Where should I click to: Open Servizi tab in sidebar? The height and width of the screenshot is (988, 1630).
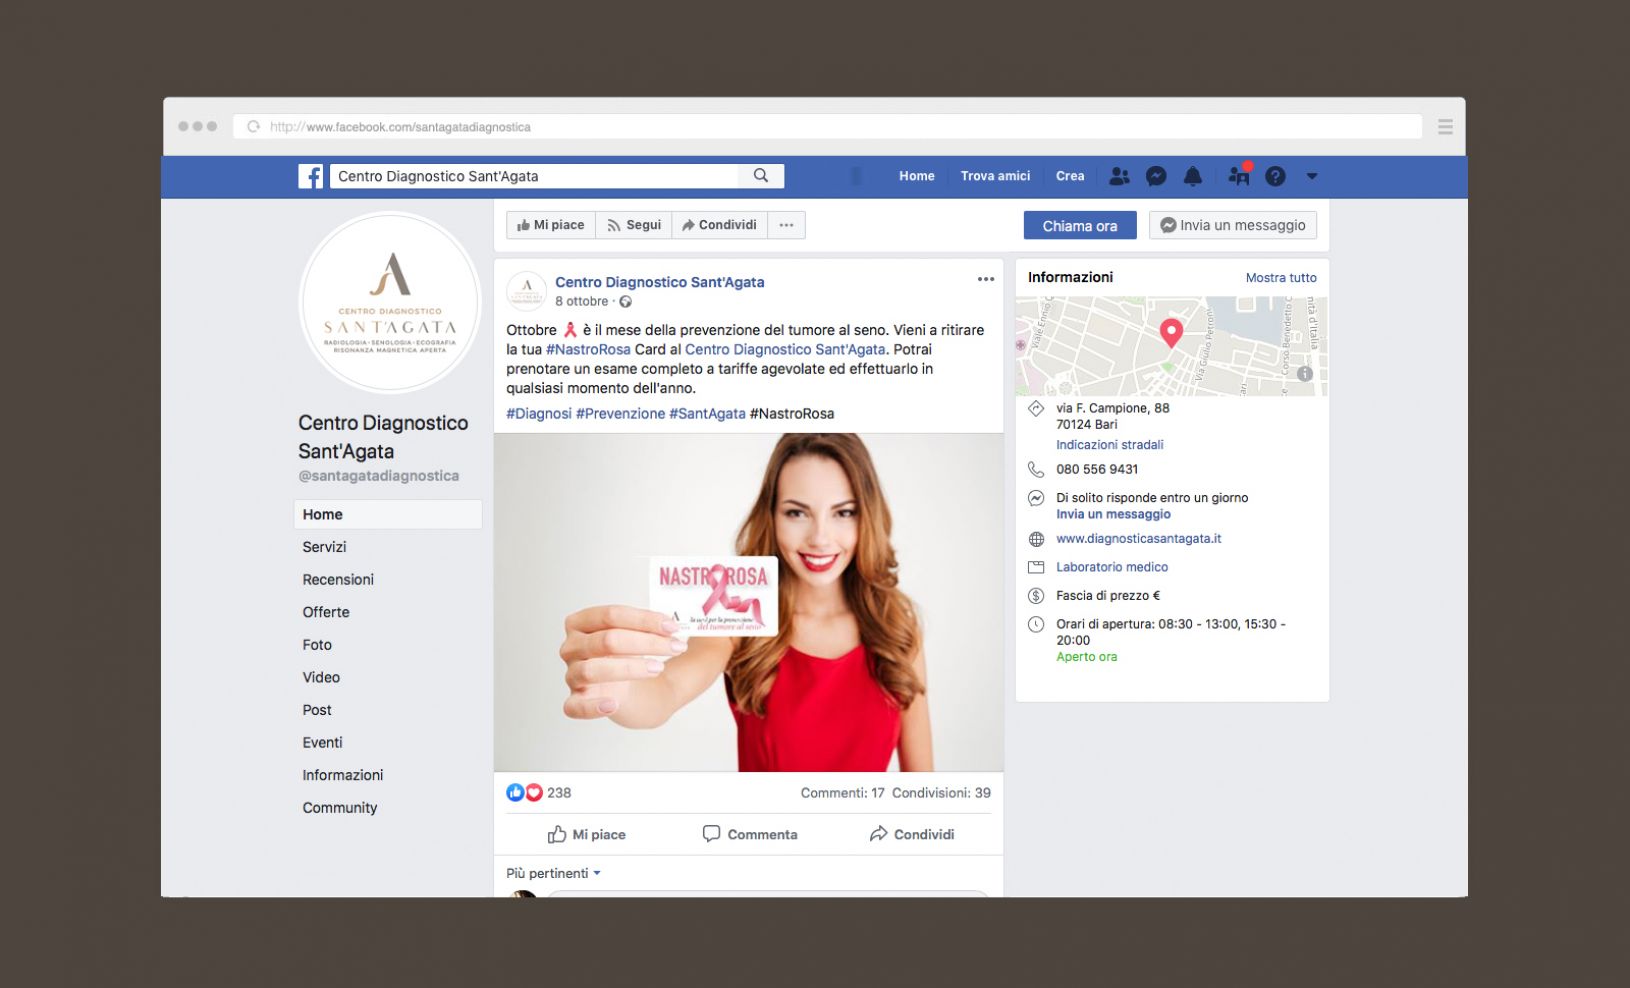pos(324,547)
